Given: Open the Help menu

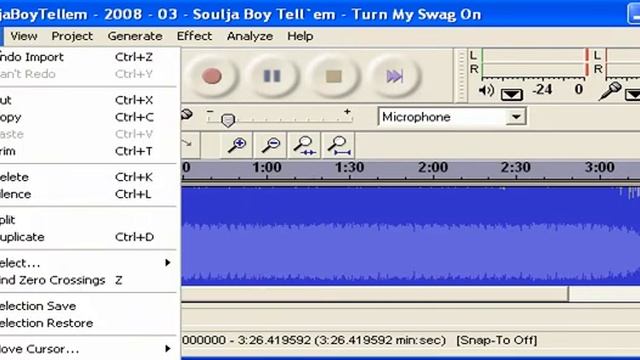Looking at the screenshot, I should [x=300, y=36].
